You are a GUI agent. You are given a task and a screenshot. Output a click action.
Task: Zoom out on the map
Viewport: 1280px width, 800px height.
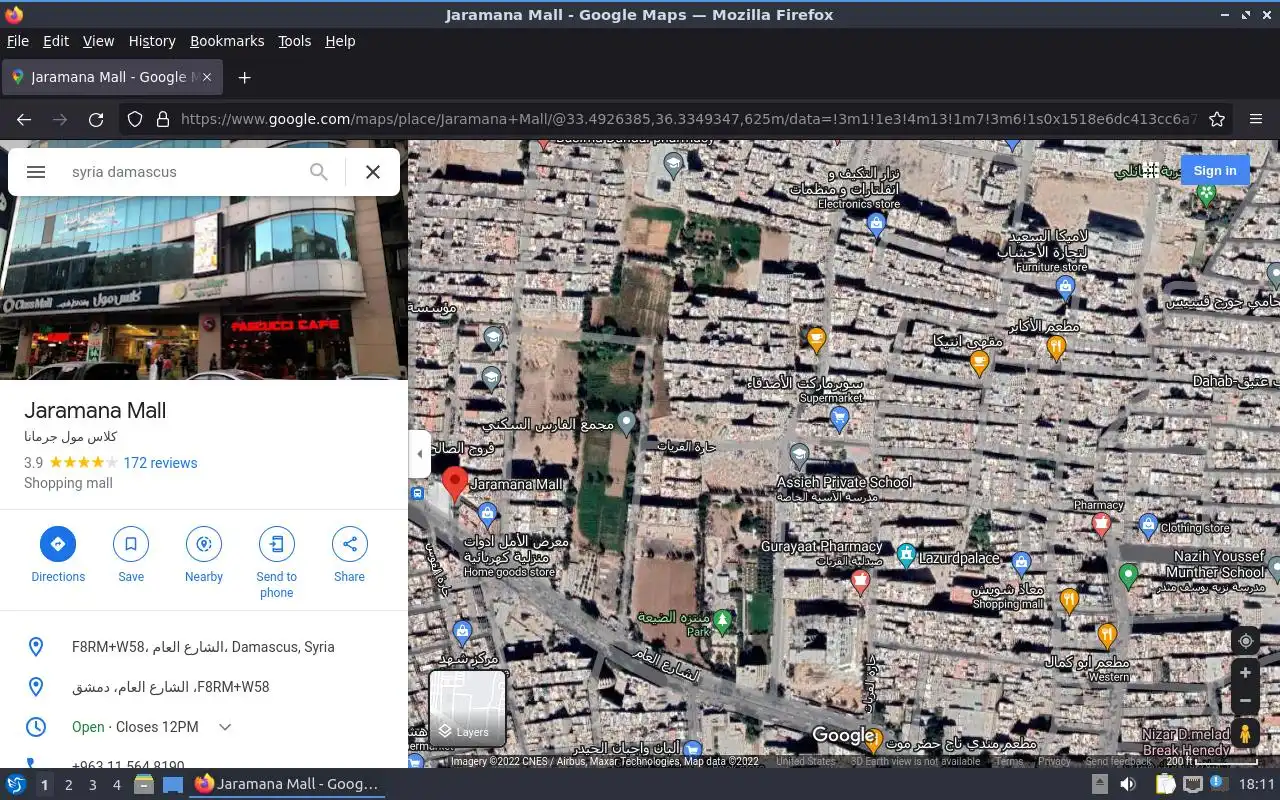click(1245, 700)
